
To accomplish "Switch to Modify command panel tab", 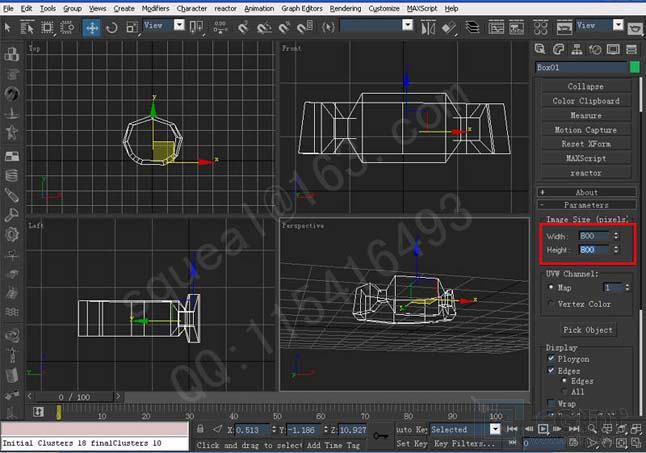I will pos(558,49).
